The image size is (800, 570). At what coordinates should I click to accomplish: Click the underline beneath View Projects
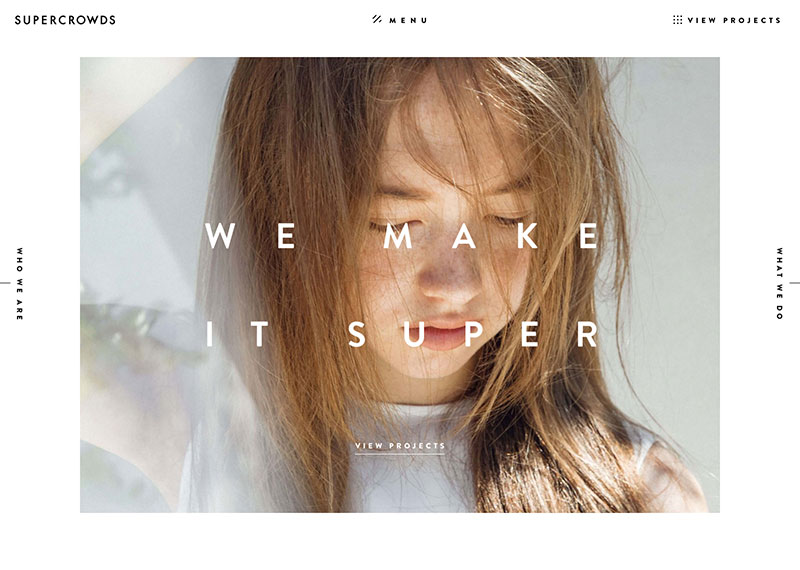[x=400, y=454]
